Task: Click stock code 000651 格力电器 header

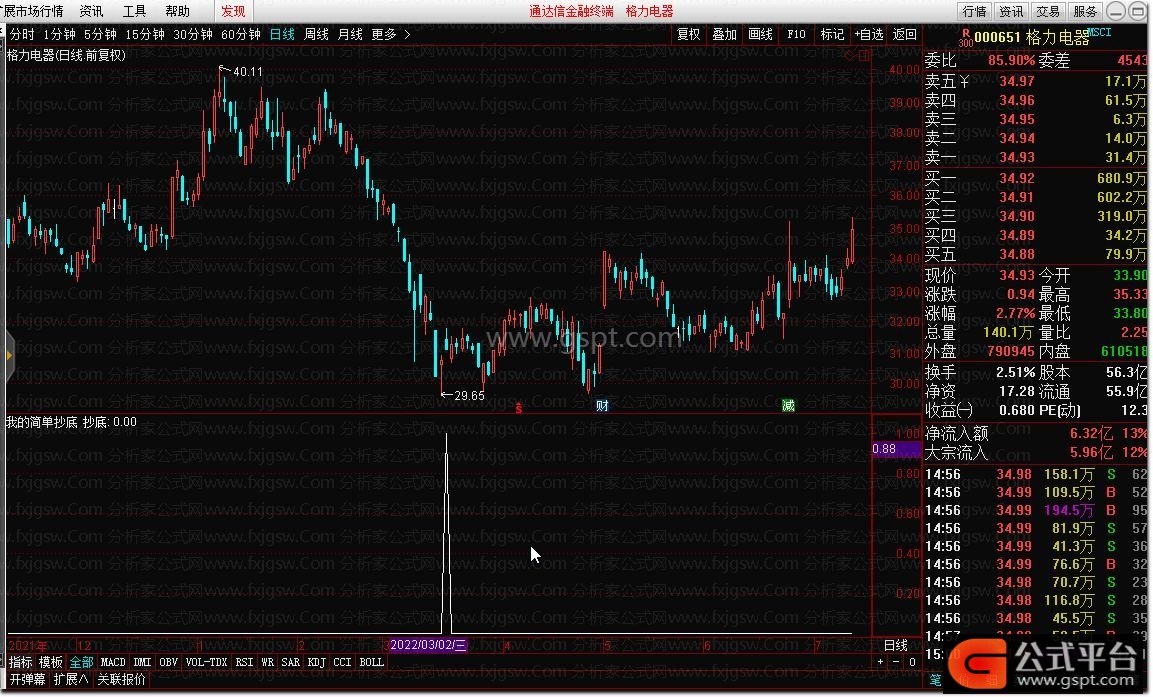Action: tap(1032, 37)
